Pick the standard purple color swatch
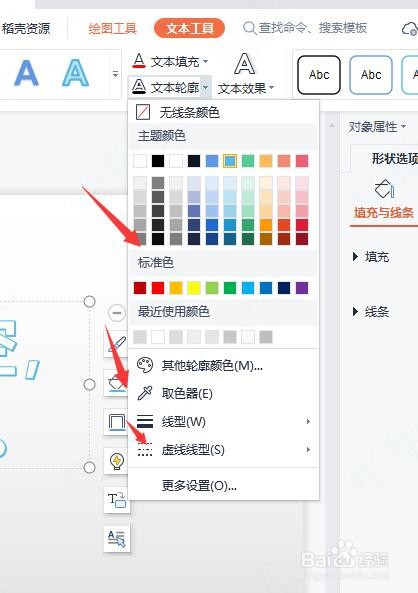The width and height of the screenshot is (418, 593). pyautogui.click(x=302, y=288)
